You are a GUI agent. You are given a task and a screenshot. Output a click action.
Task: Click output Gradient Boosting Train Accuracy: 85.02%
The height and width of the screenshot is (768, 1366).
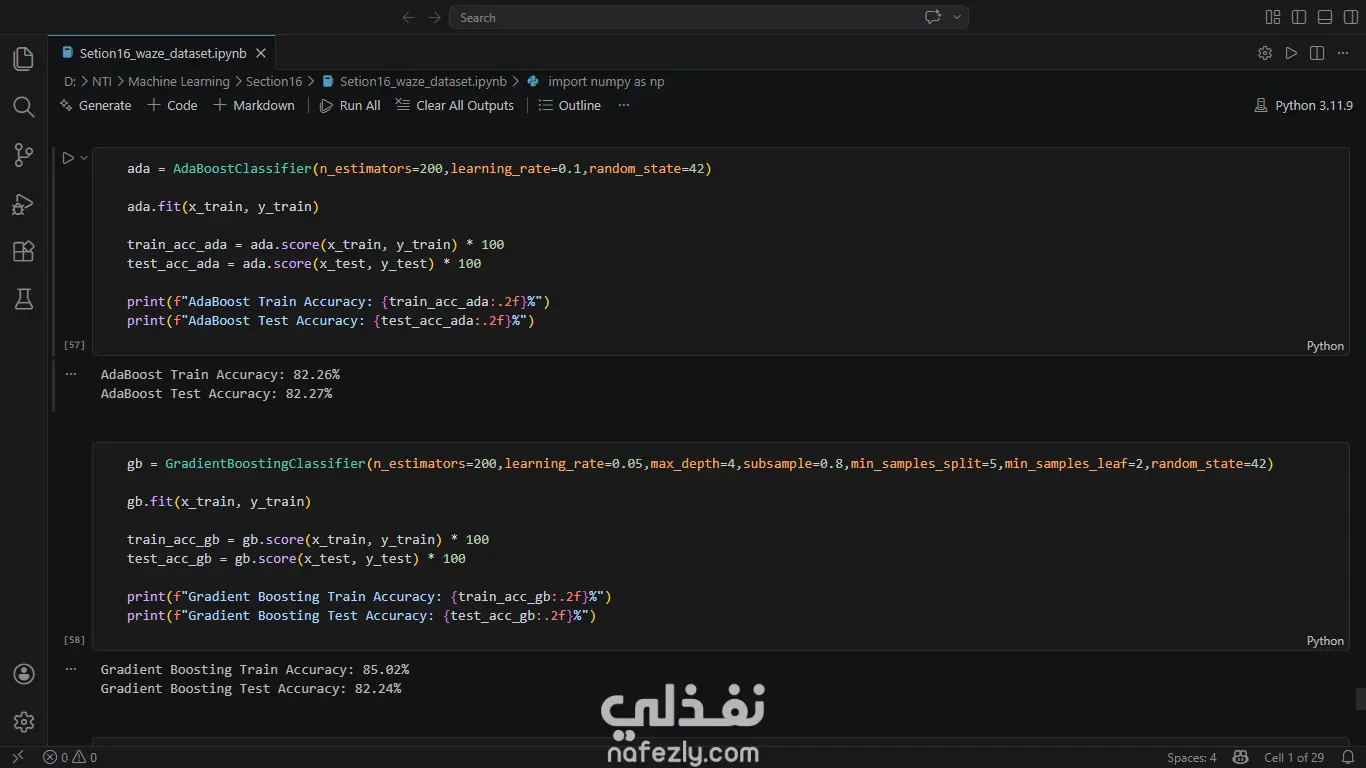[x=255, y=669]
